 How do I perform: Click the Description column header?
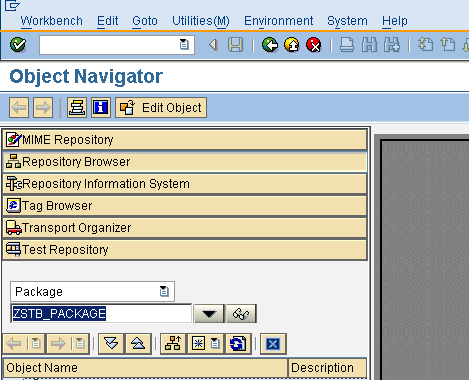coord(327,368)
